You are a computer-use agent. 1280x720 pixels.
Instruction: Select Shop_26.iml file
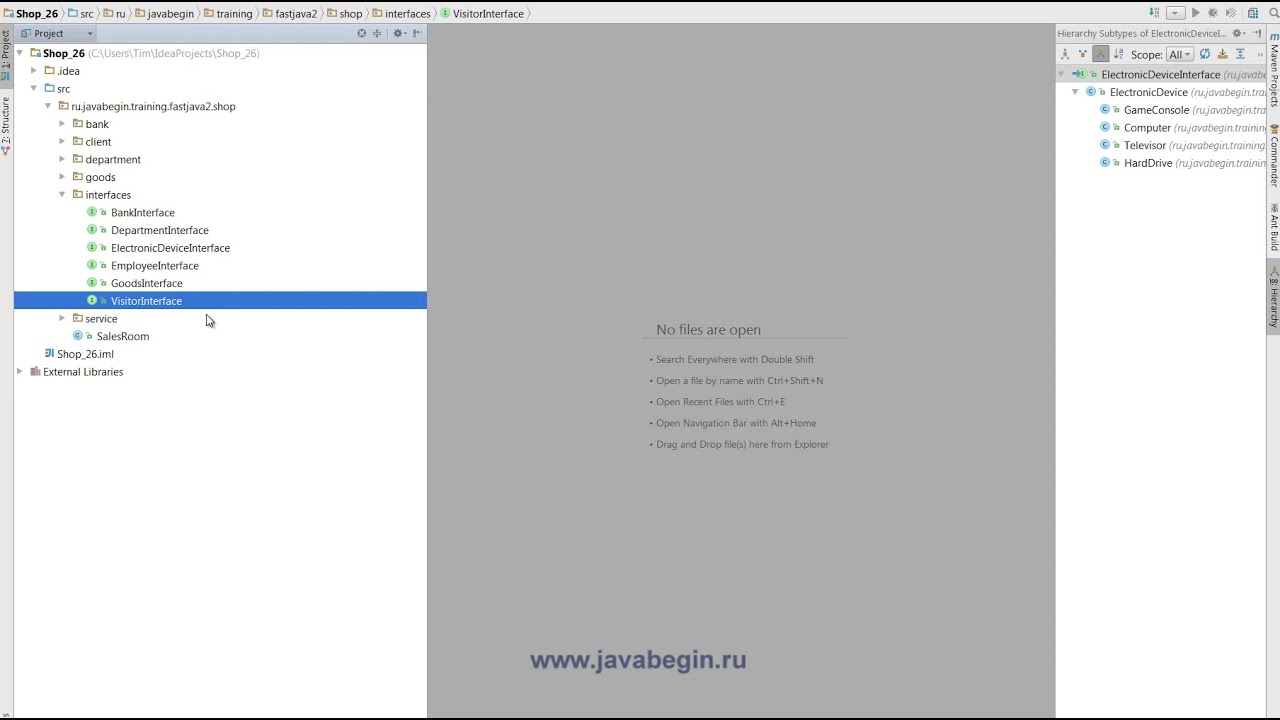[x=85, y=354]
